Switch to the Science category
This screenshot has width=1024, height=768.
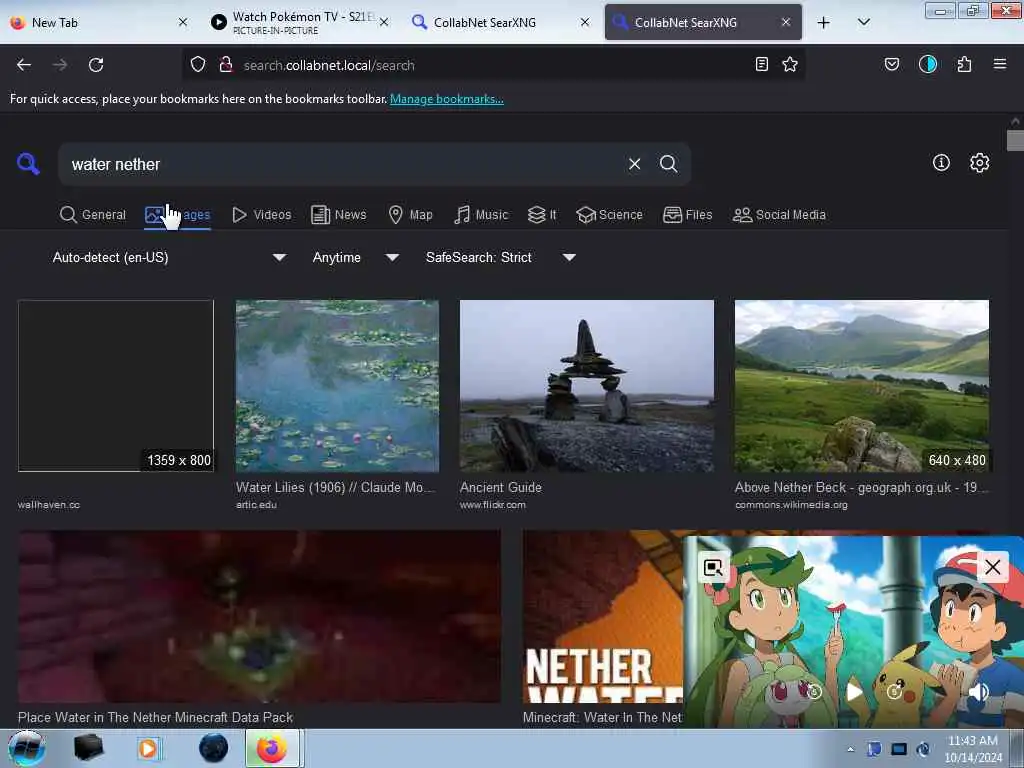(x=610, y=215)
